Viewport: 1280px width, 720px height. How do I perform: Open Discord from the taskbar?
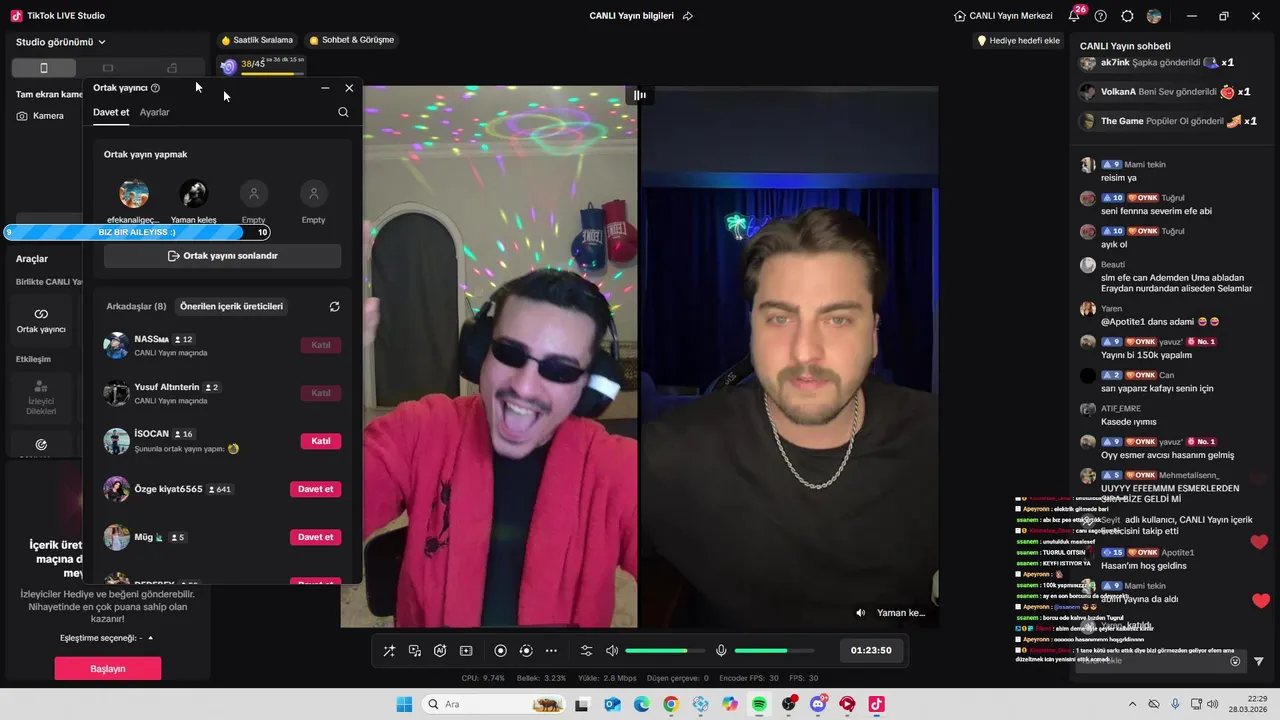(818, 704)
